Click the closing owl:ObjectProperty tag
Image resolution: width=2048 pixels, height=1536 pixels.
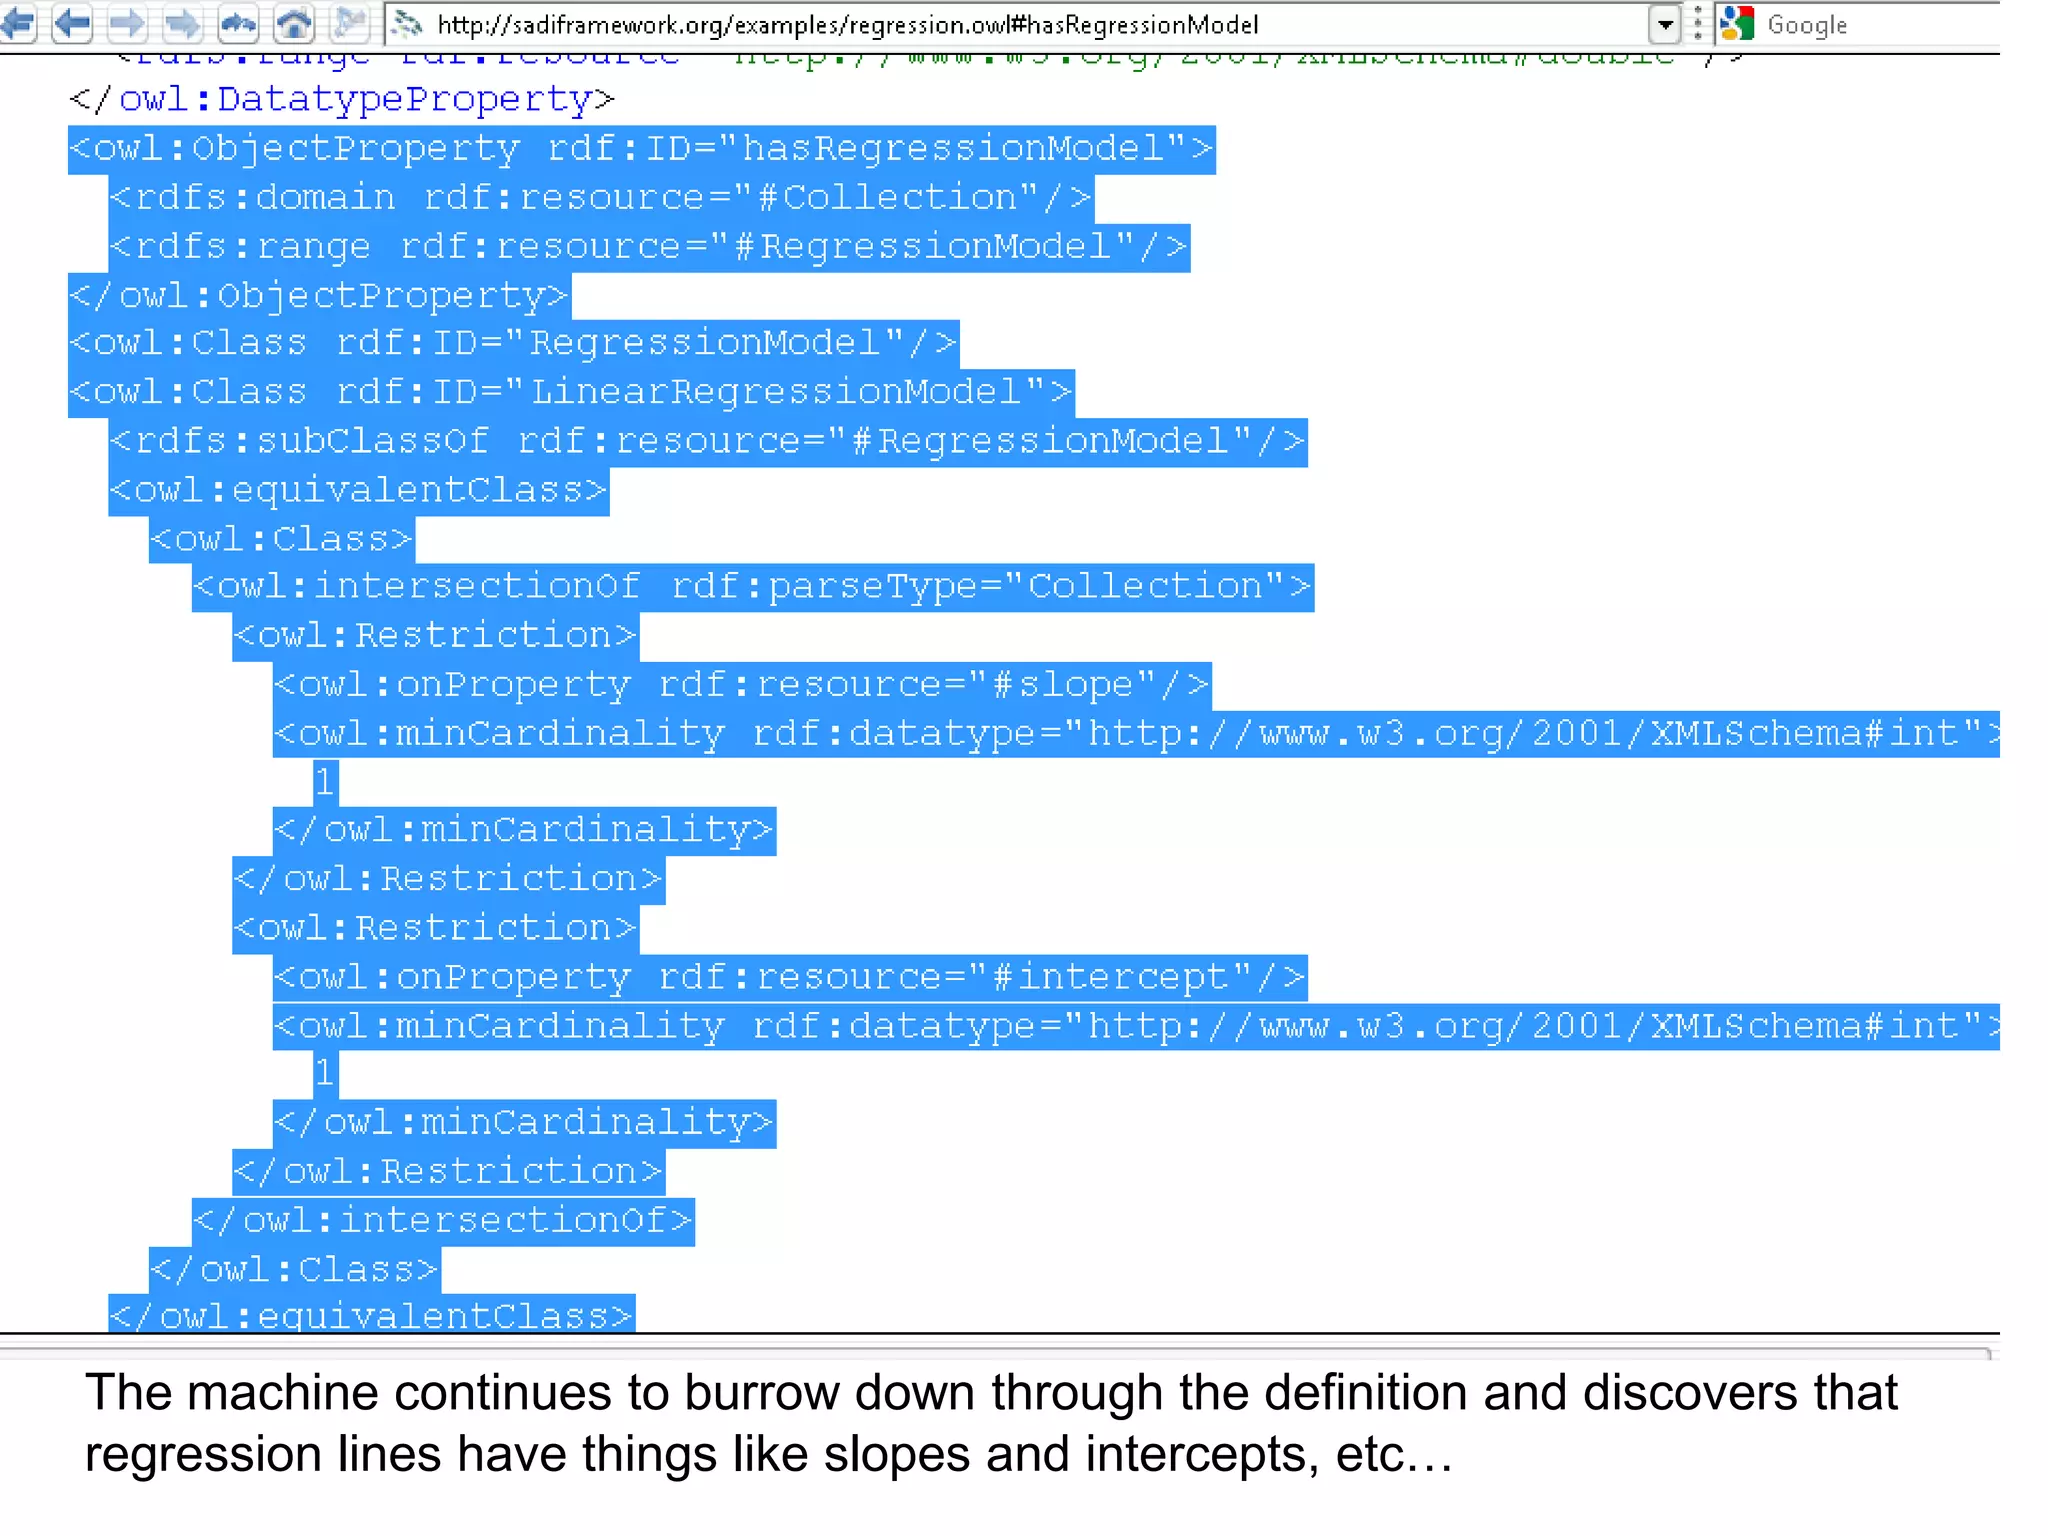319,296
